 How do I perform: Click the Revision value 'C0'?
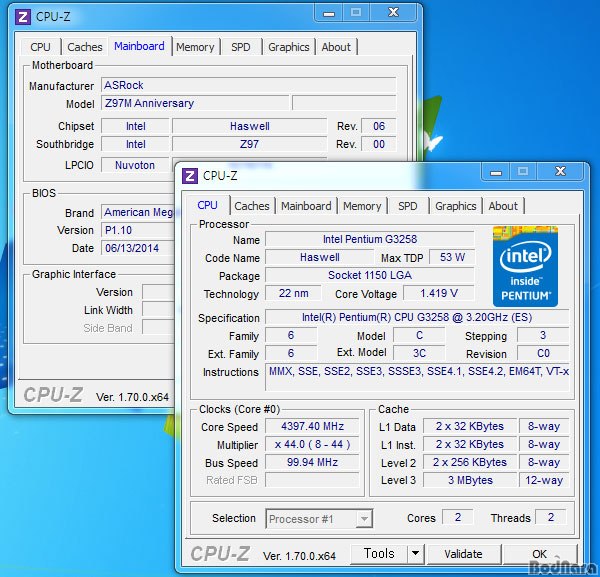point(543,353)
